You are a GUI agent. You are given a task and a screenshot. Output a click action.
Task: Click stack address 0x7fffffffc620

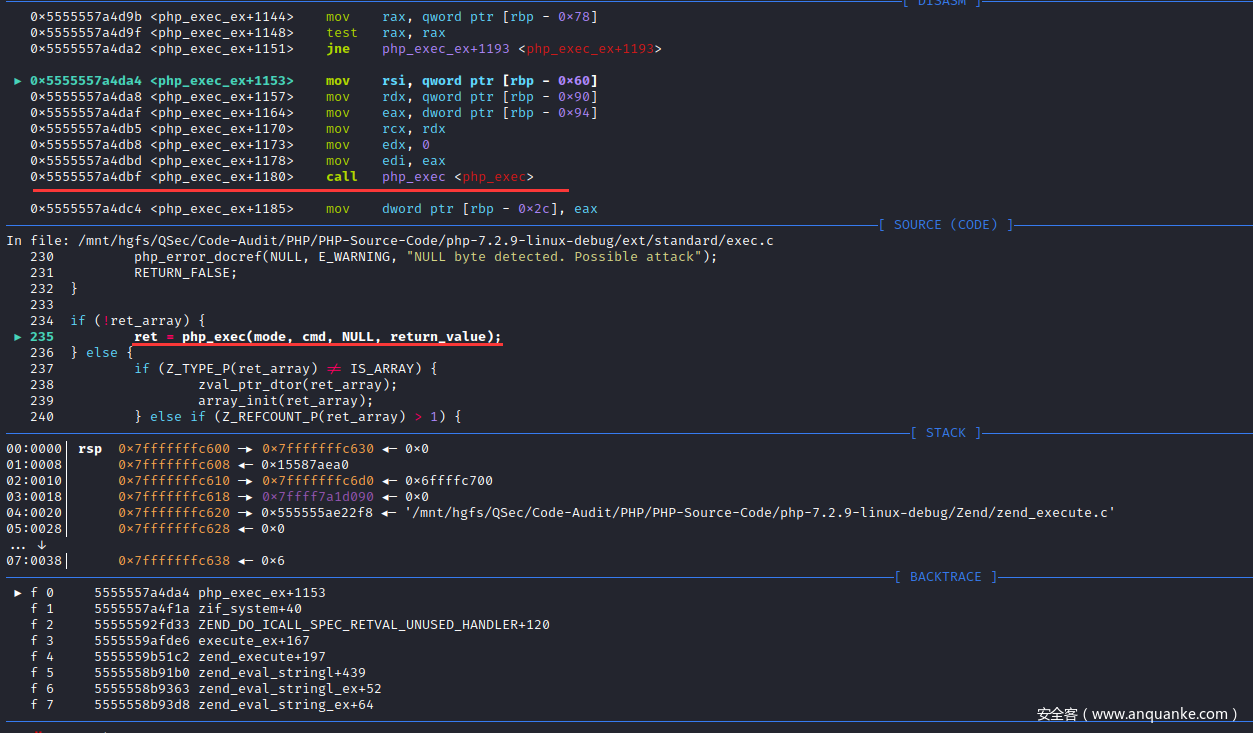click(173, 513)
